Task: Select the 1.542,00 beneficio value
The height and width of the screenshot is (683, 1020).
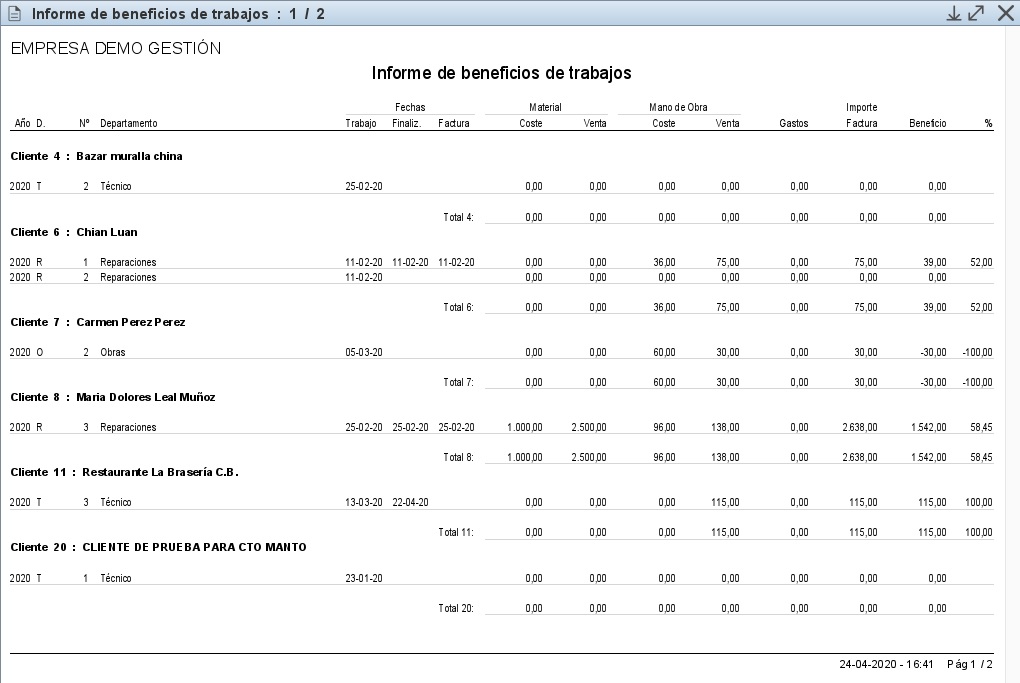Action: [927, 427]
